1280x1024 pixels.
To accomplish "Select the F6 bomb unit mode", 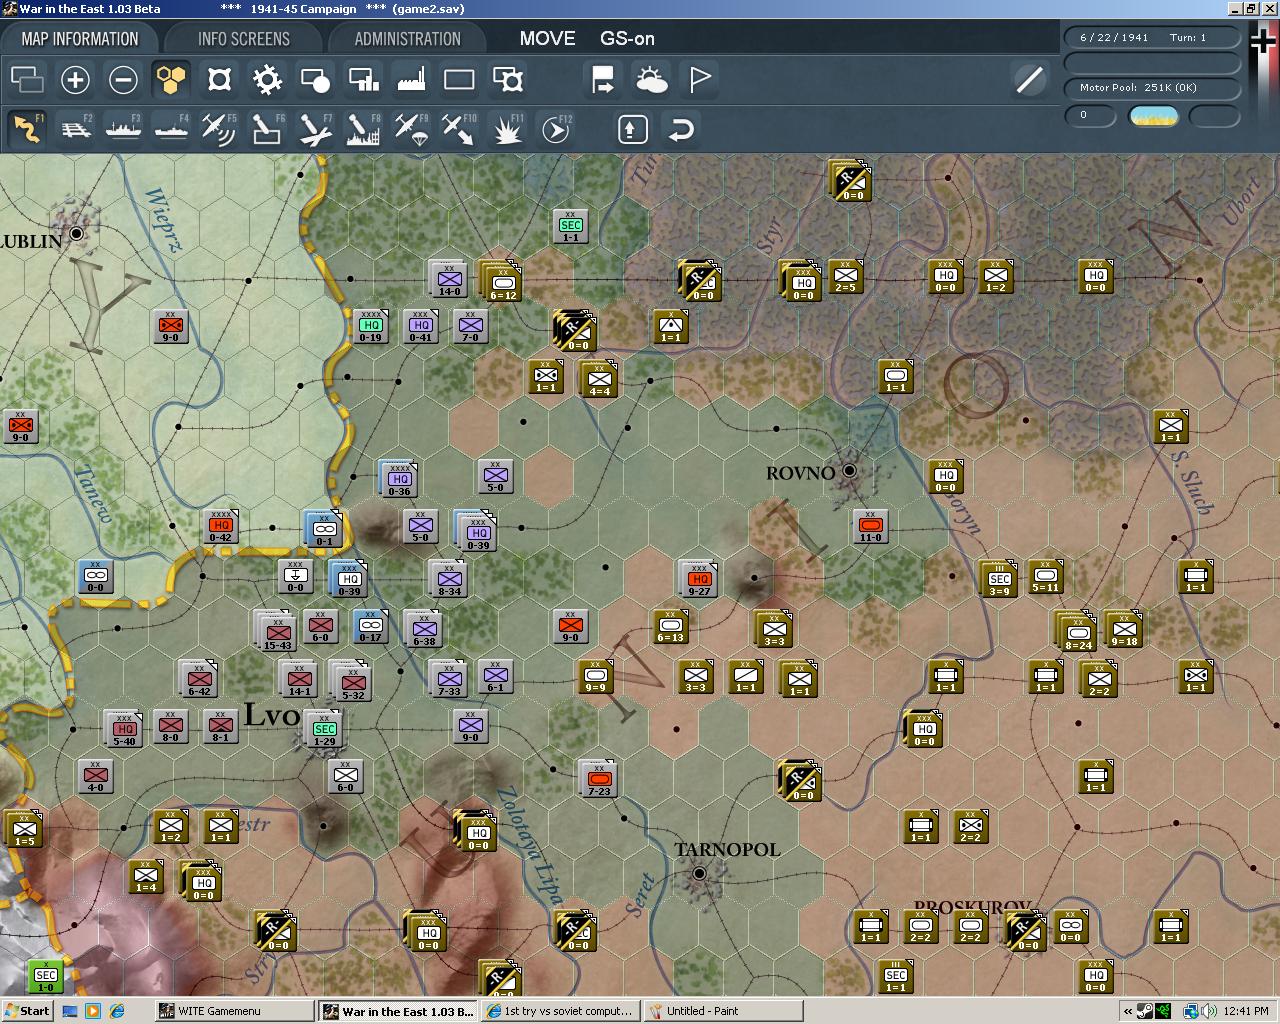I will tap(267, 129).
